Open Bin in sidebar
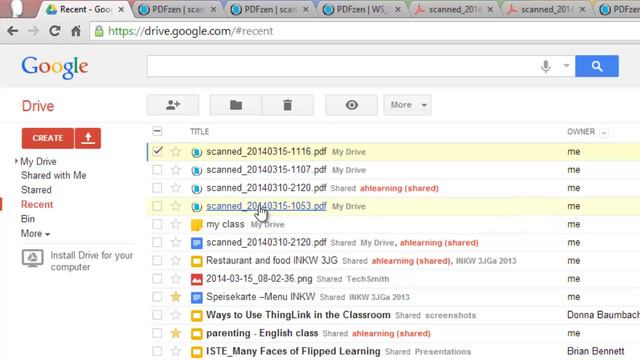The image size is (640, 360). [x=28, y=219]
